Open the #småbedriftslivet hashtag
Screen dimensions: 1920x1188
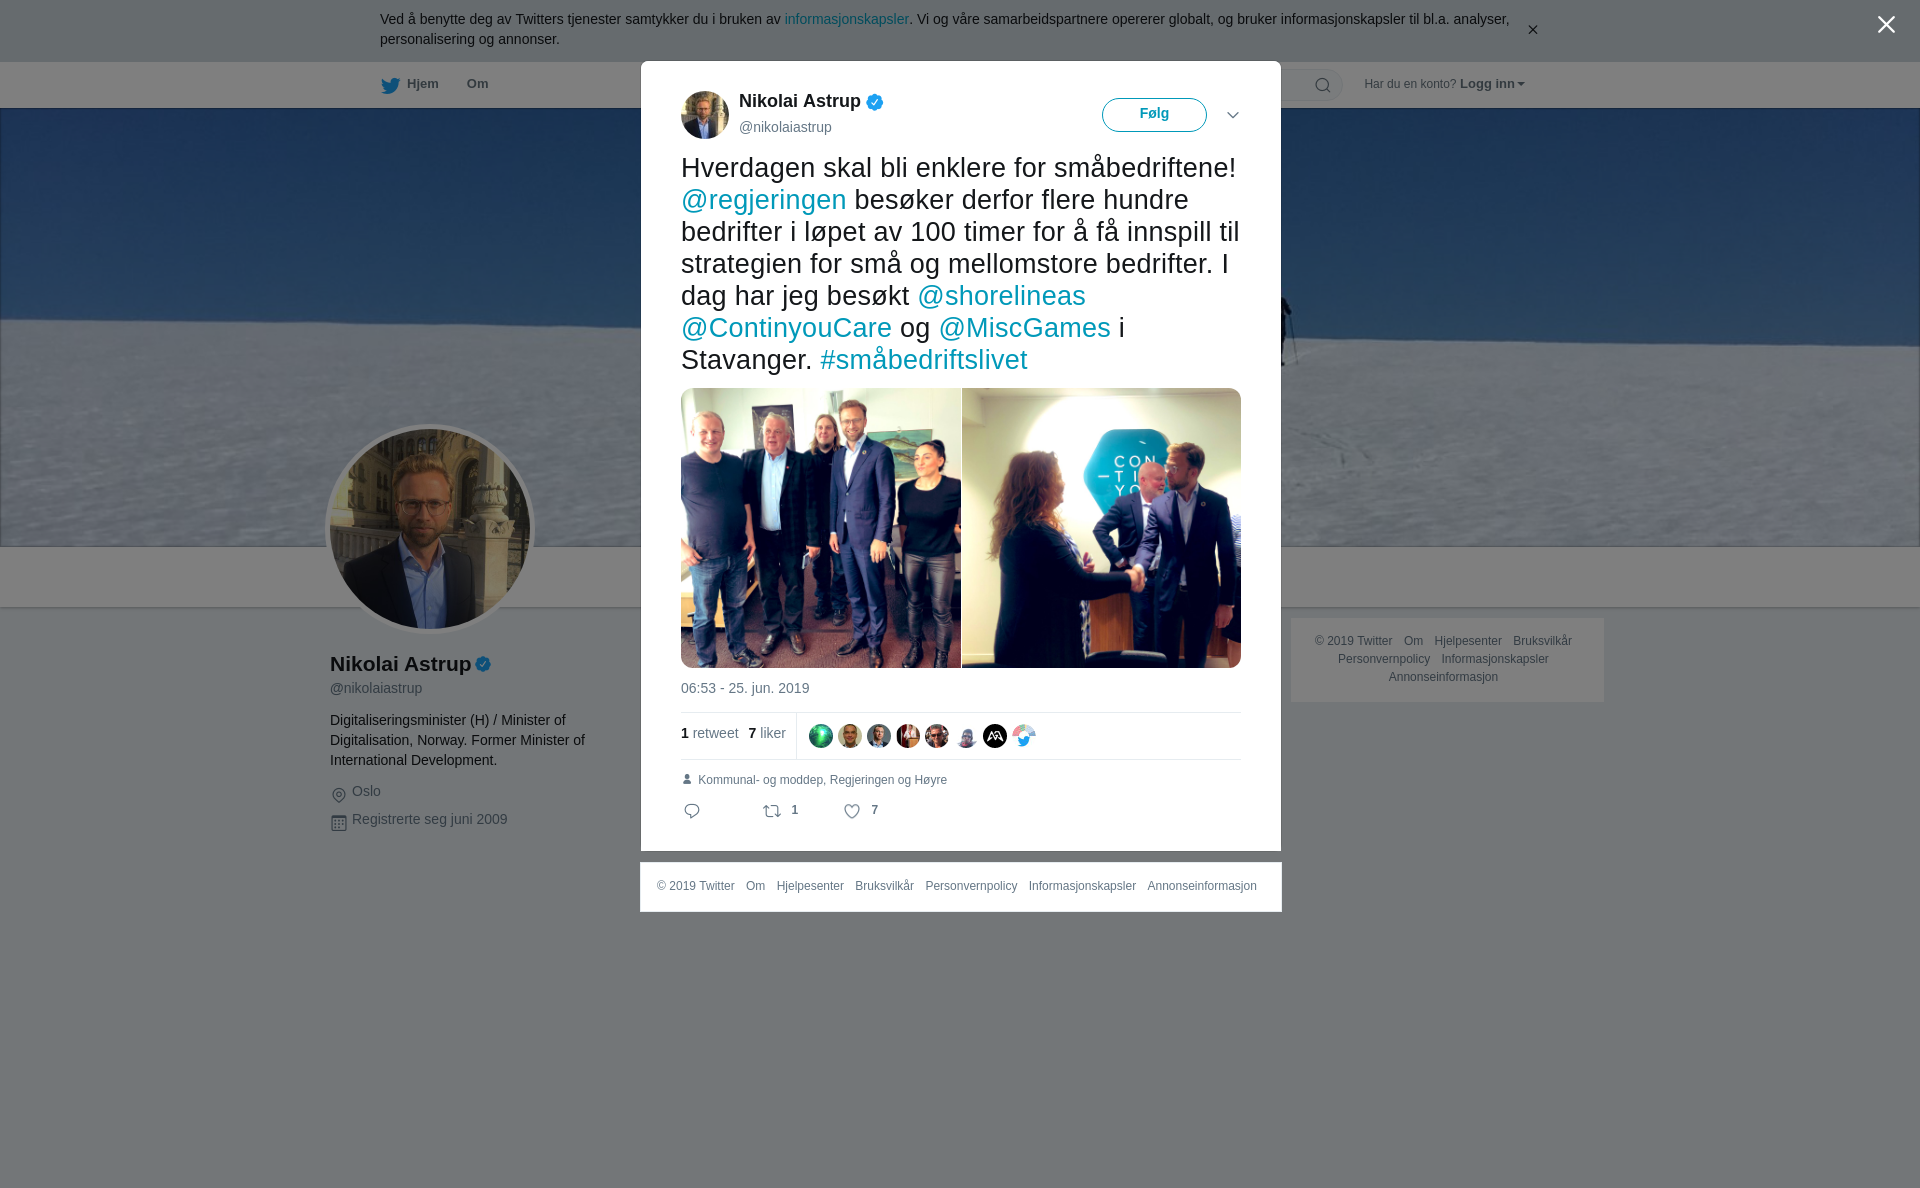click(924, 360)
